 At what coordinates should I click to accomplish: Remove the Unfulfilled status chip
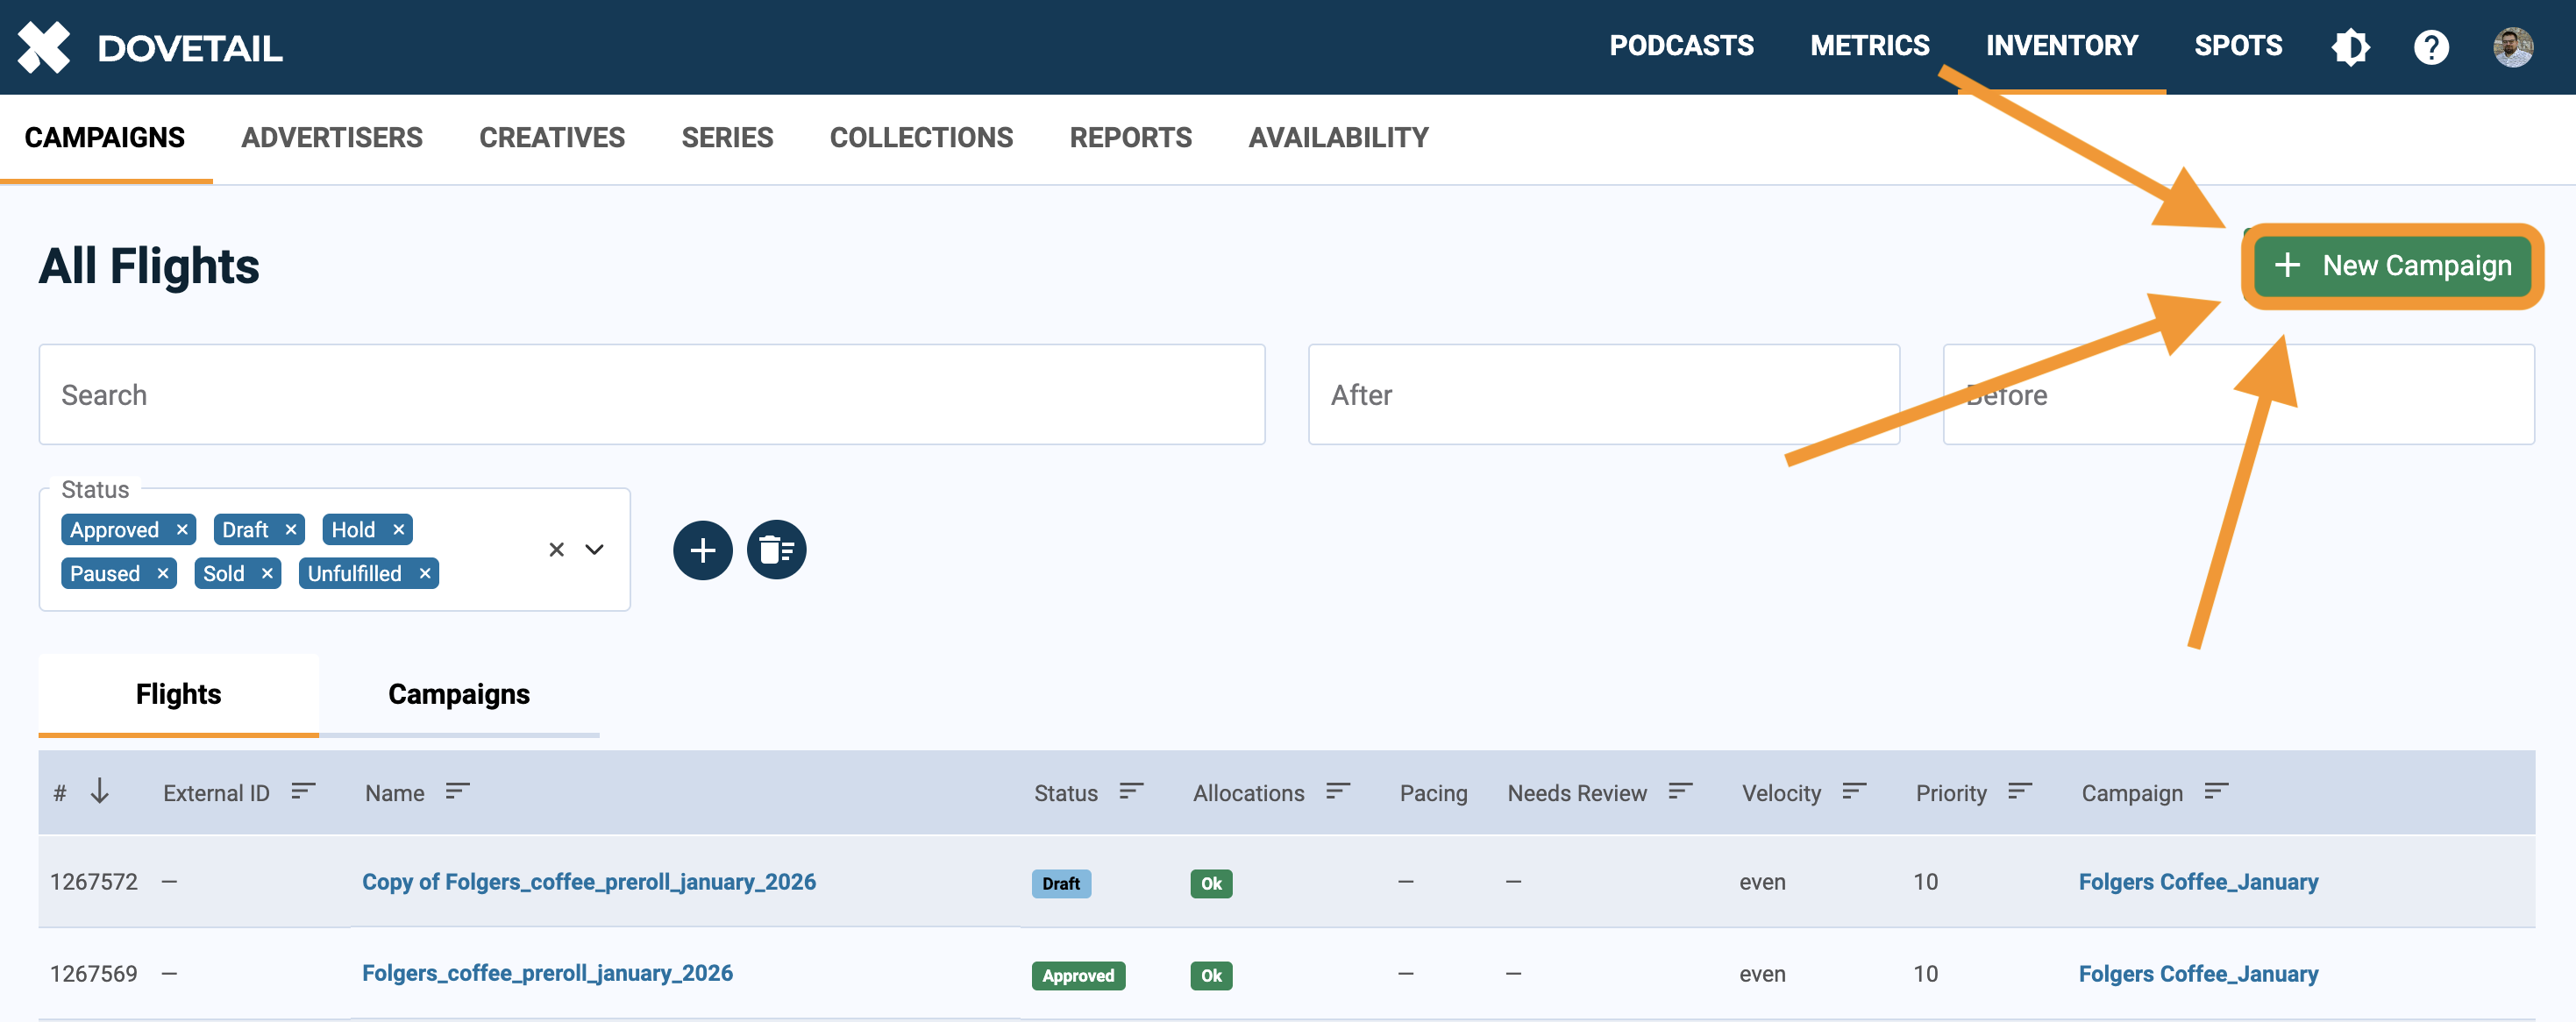425,574
